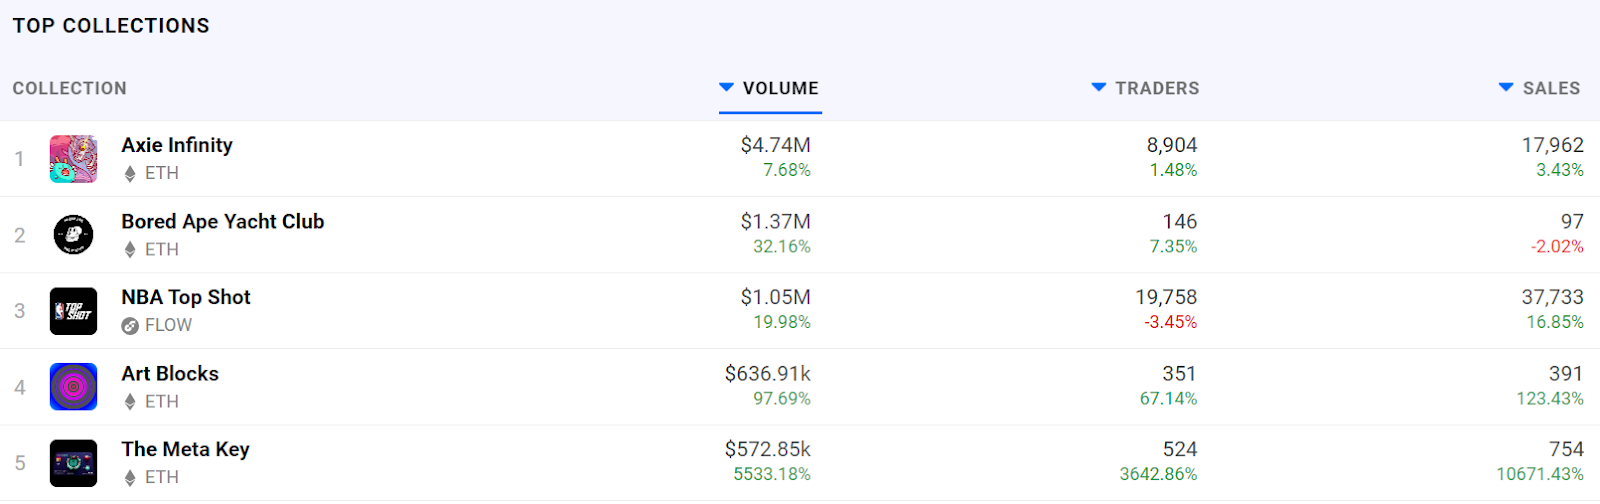Click the NBA Top Shot logo icon

74,311
